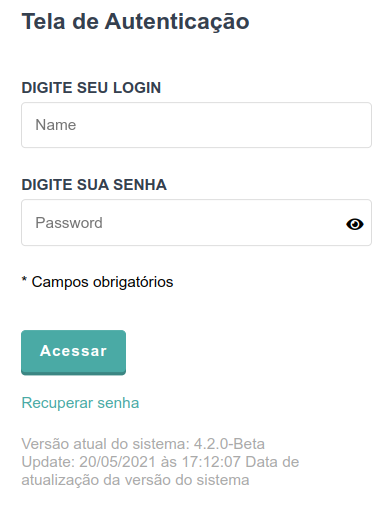Click the system version 4.2.0-Beta text
Screen dimensions: 383x509
143,444
